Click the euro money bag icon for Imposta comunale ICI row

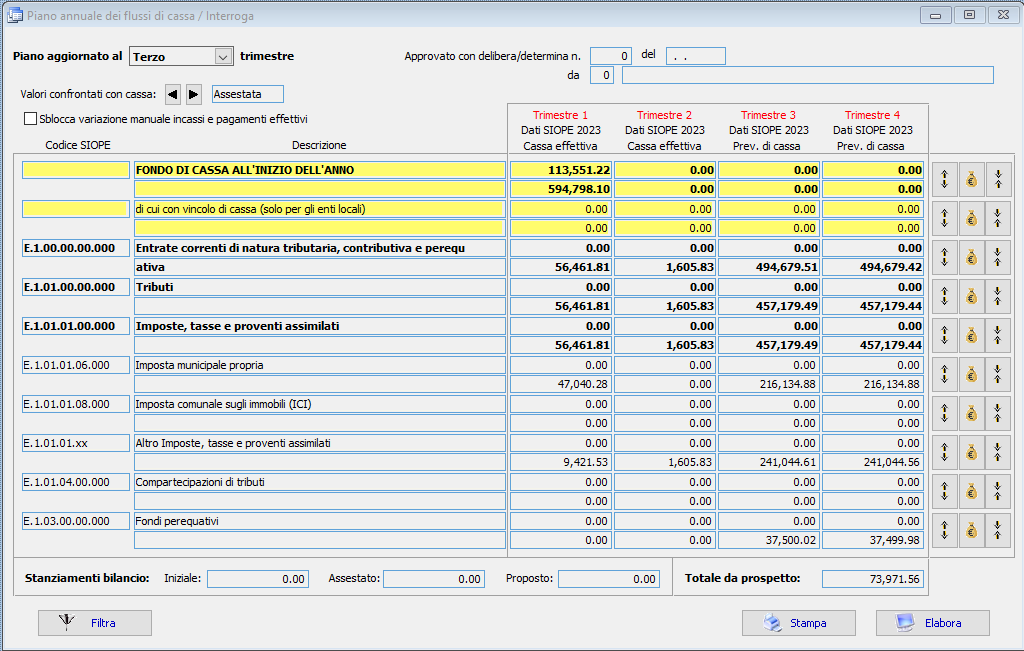point(970,413)
